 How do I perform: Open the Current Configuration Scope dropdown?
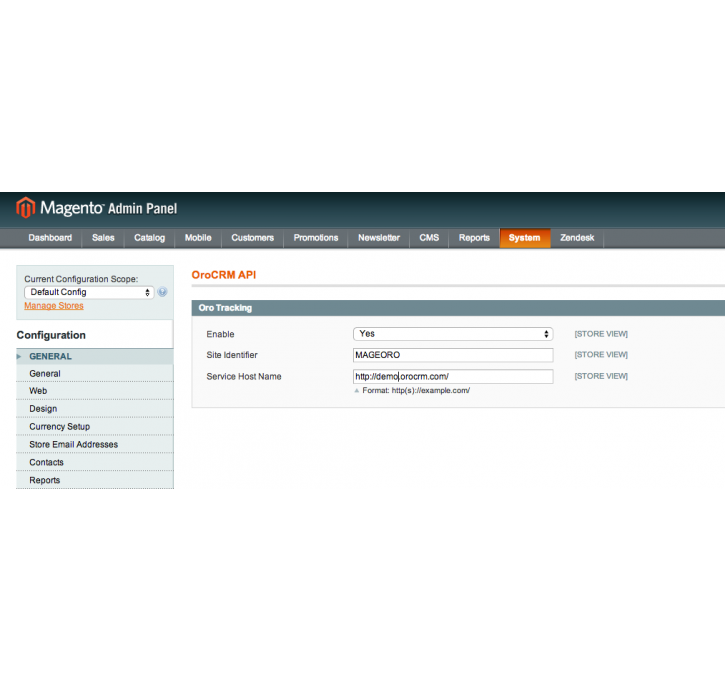pos(89,292)
